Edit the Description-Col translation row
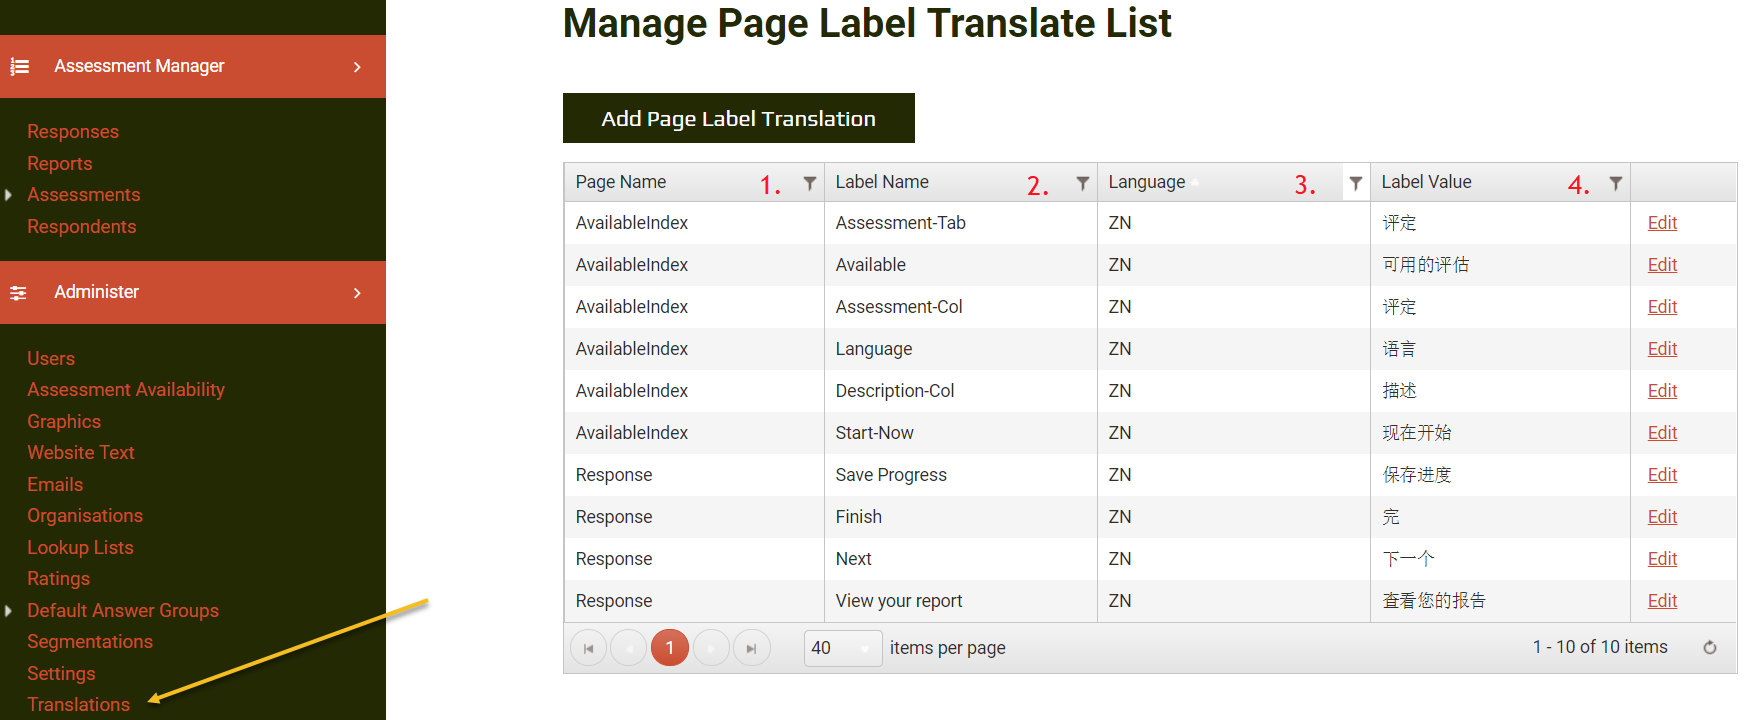 coord(1662,391)
